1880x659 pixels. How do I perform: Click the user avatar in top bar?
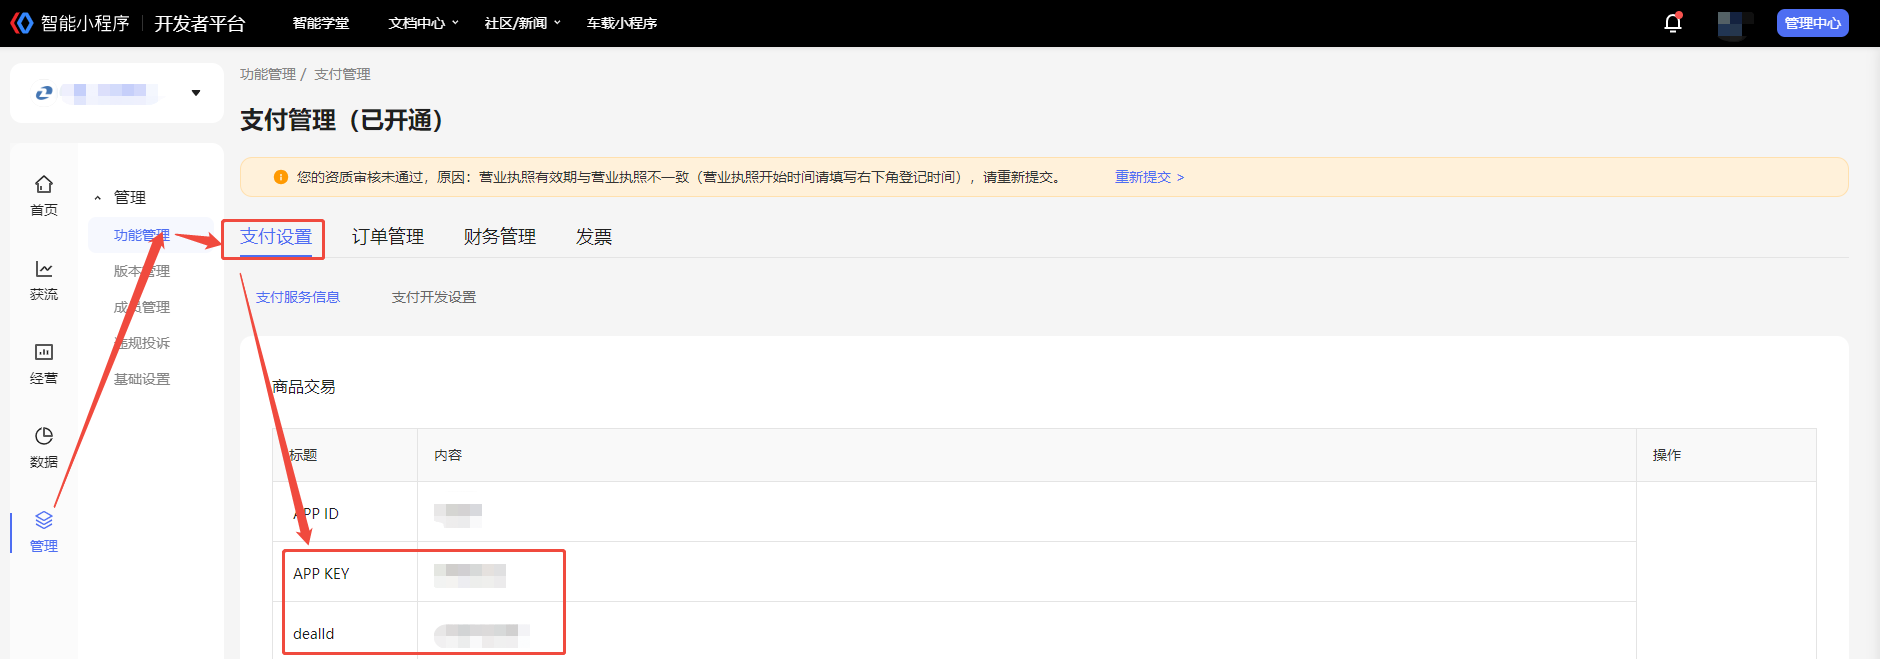pyautogui.click(x=1734, y=23)
